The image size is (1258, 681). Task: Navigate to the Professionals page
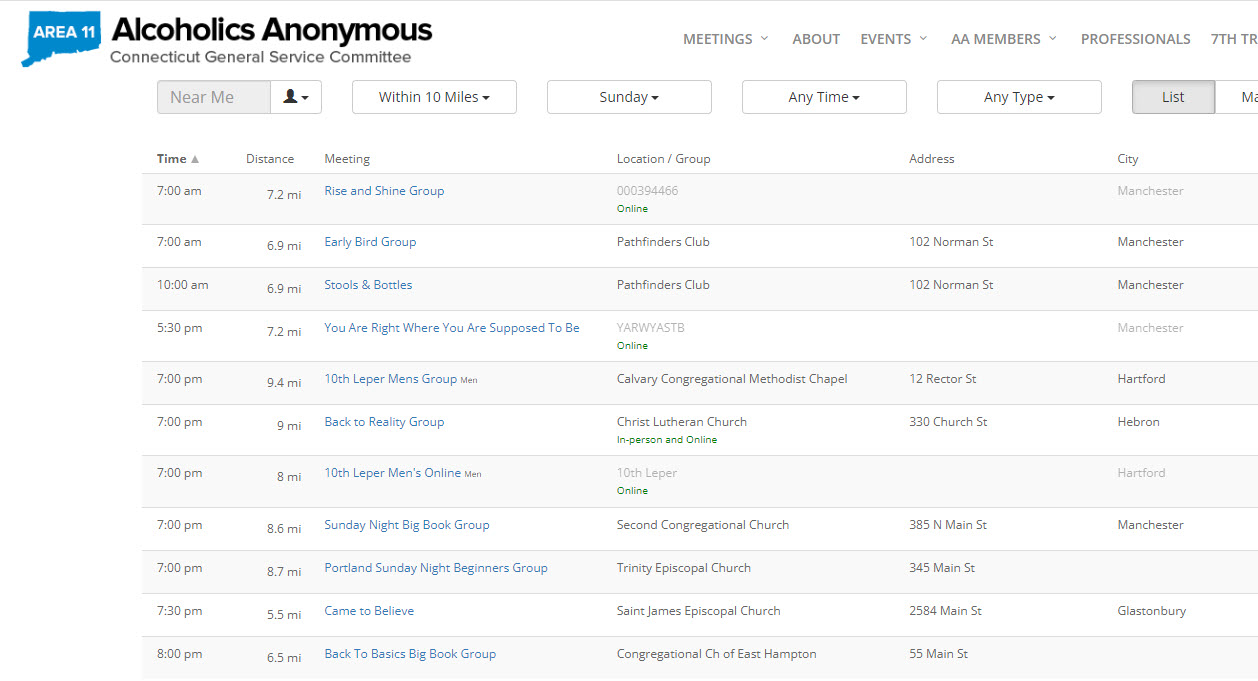click(x=1135, y=39)
